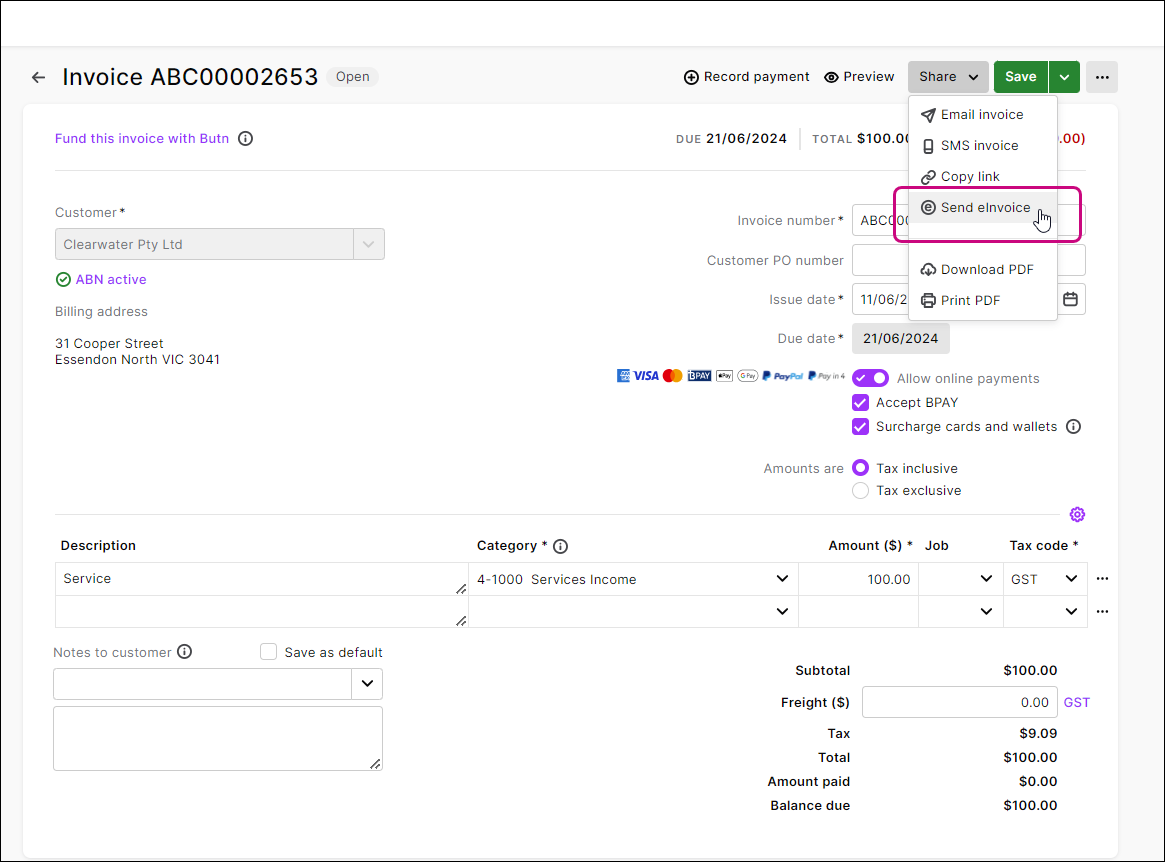The width and height of the screenshot is (1165, 862).
Task: Uncheck the Accept BPAY checkbox
Action: 860,402
